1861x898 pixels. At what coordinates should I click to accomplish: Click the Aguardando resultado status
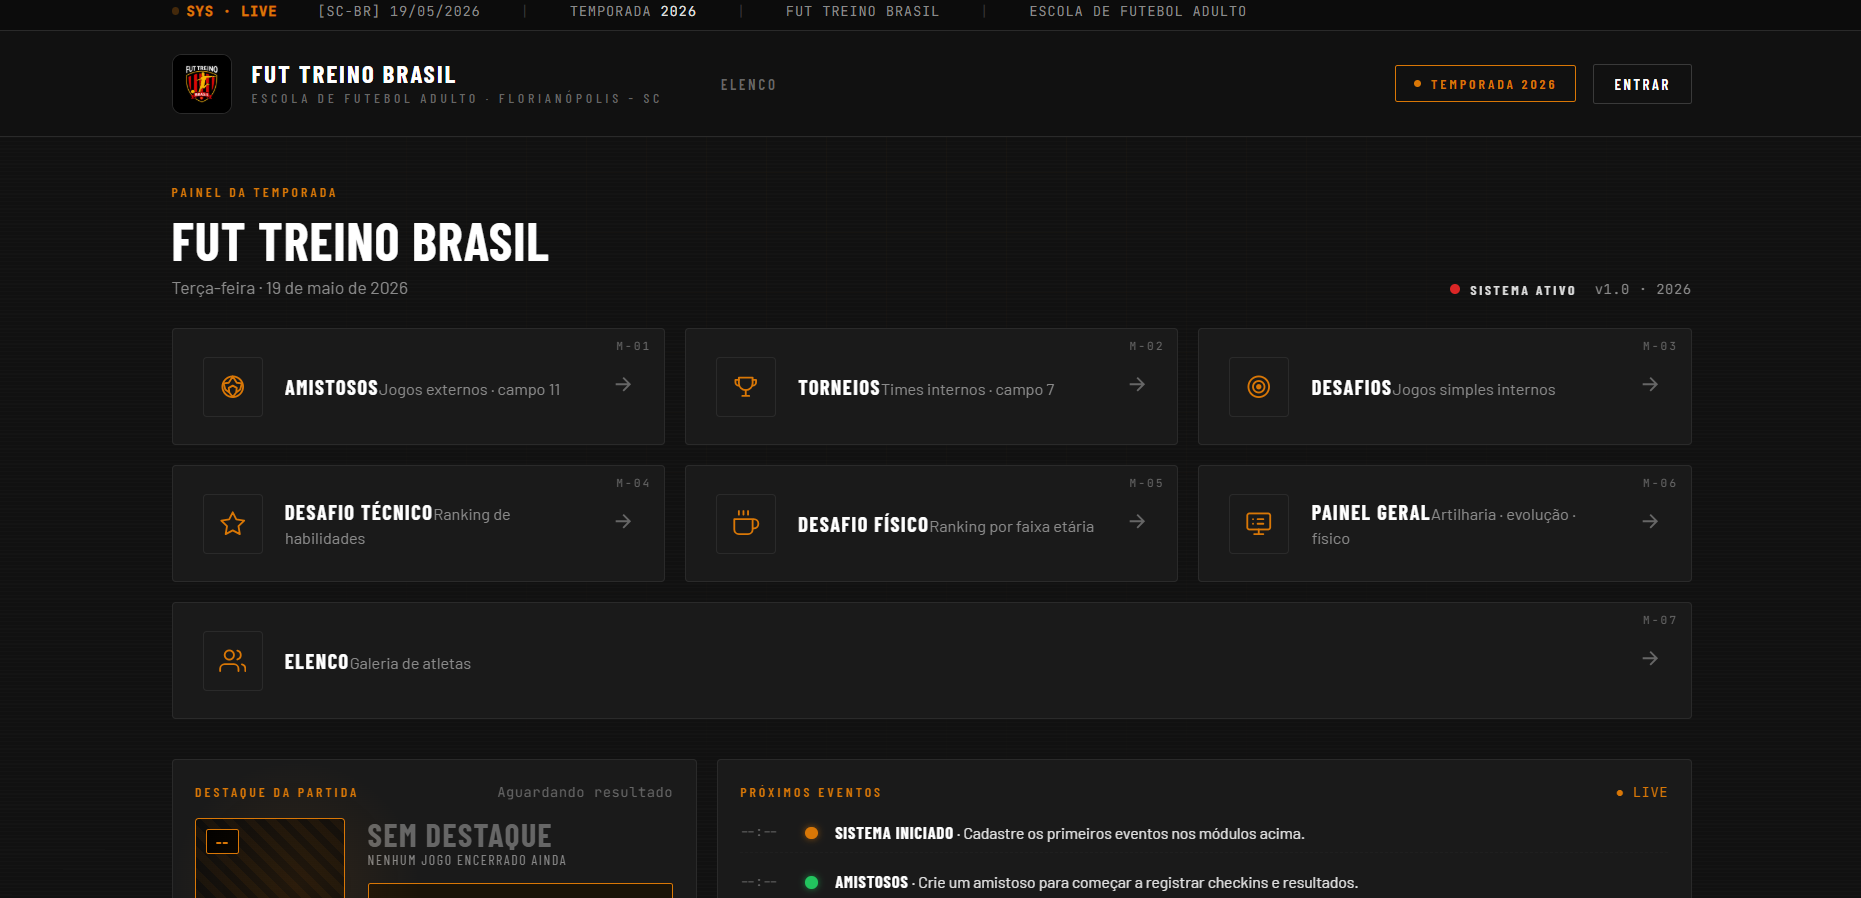585,792
